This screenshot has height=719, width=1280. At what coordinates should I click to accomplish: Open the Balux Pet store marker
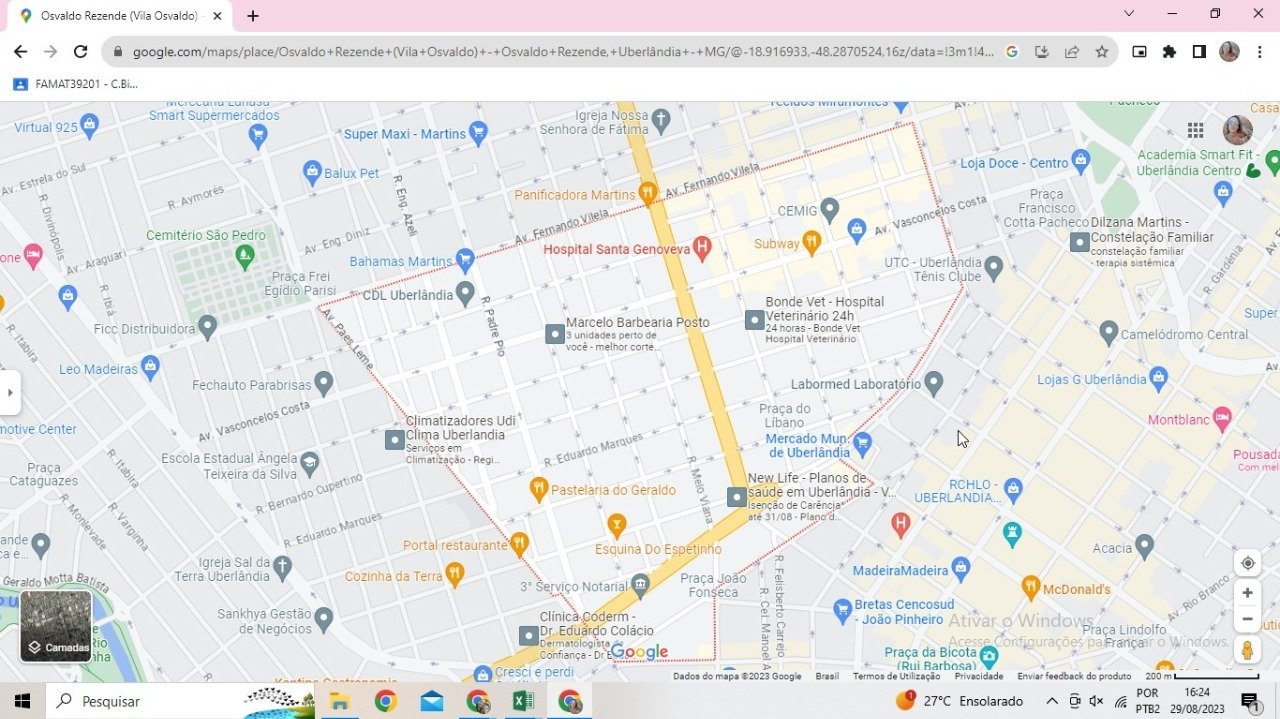click(312, 172)
